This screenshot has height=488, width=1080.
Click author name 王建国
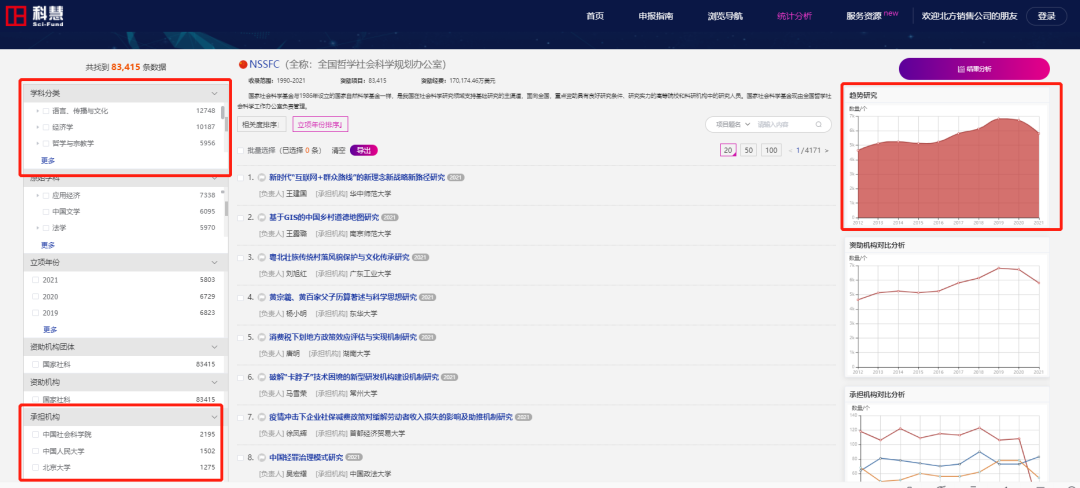coord(296,193)
